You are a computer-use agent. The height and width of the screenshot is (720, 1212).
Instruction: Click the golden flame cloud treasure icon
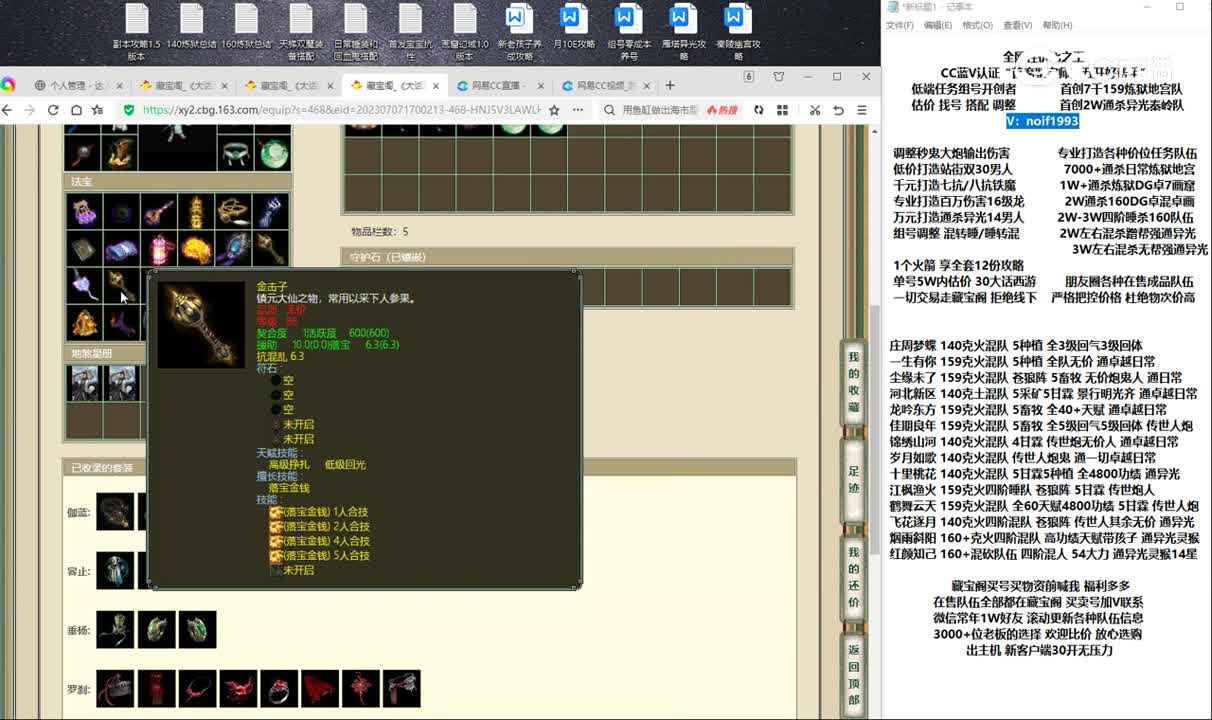pos(196,248)
